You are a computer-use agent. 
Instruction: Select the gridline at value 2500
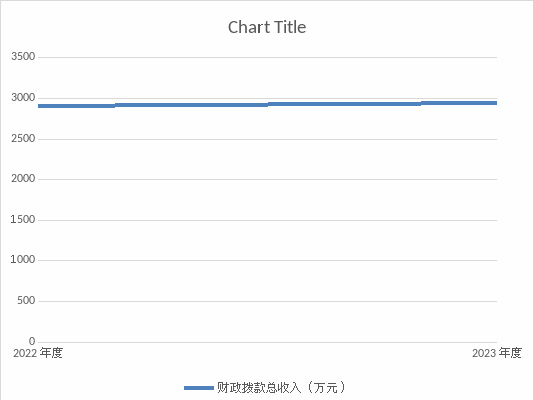tap(268, 139)
